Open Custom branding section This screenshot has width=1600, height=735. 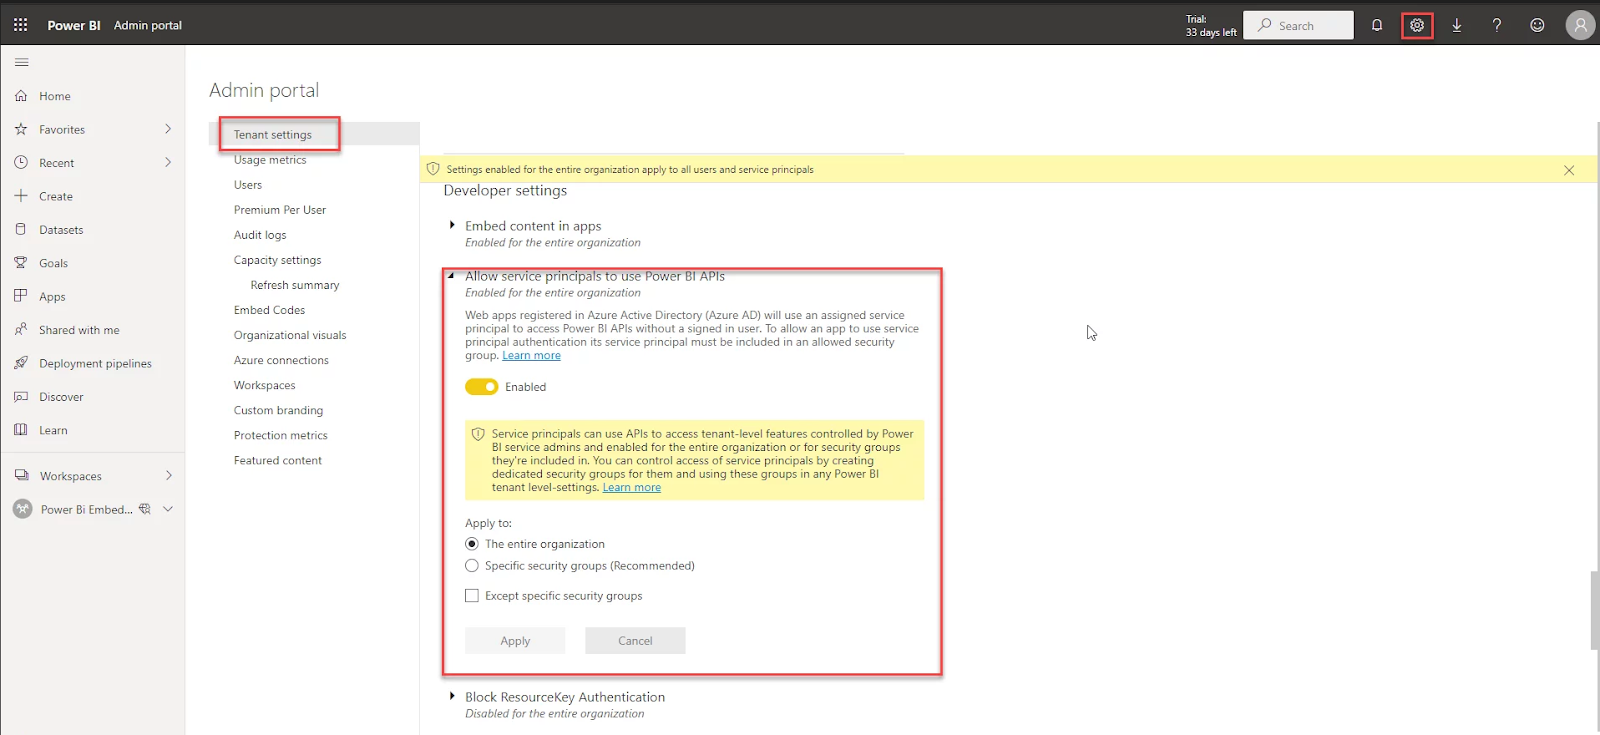(278, 410)
